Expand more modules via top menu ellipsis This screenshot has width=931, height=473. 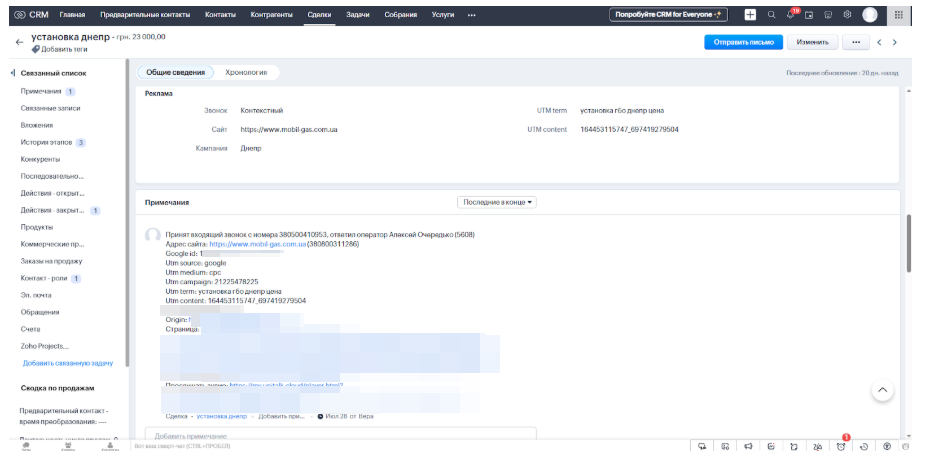tap(472, 15)
